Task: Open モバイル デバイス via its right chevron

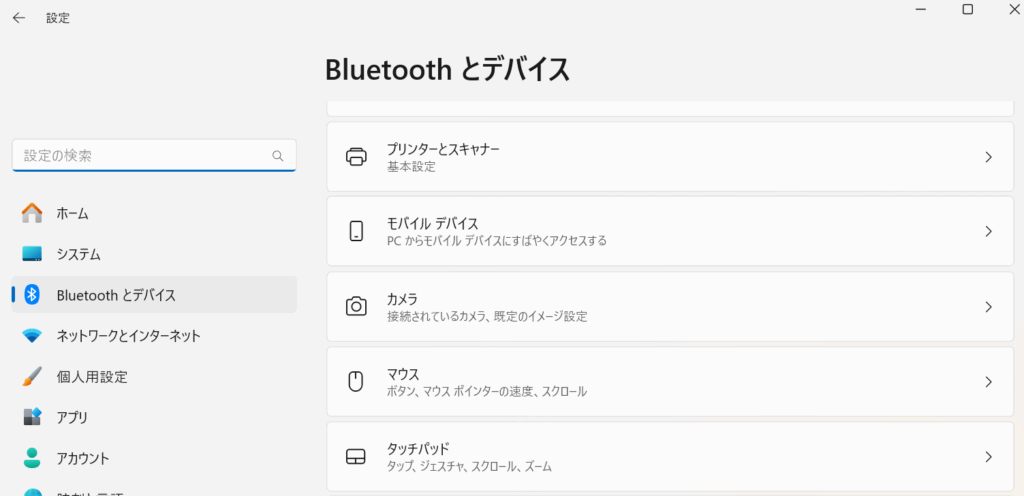Action: coord(988,231)
